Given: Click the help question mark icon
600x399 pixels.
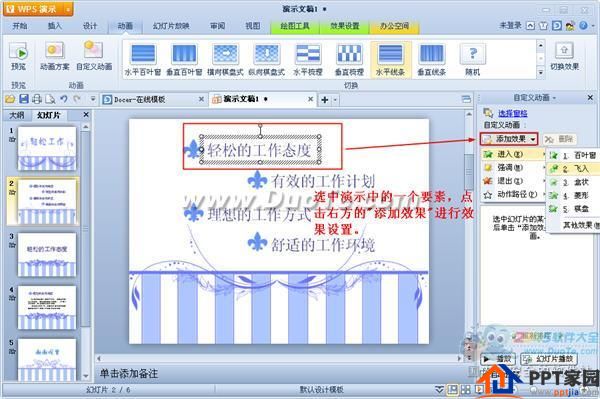Looking at the screenshot, I should click(x=583, y=26).
